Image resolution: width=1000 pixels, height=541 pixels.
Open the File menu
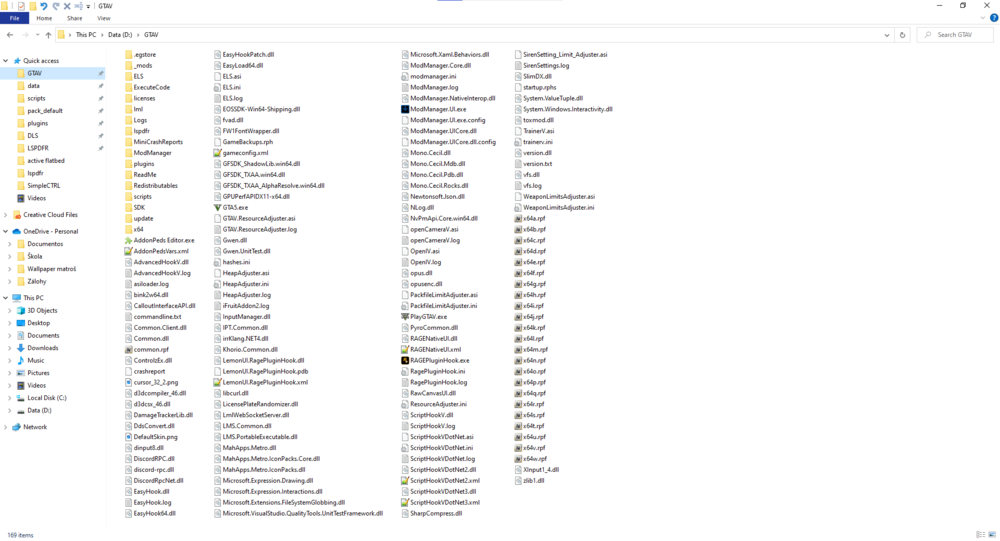click(15, 18)
